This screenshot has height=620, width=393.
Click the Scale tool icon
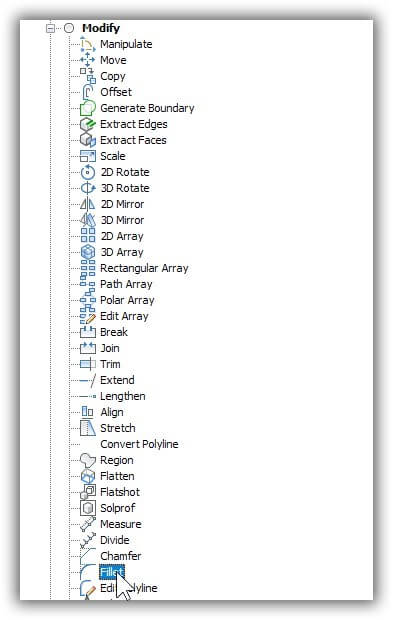[88, 156]
